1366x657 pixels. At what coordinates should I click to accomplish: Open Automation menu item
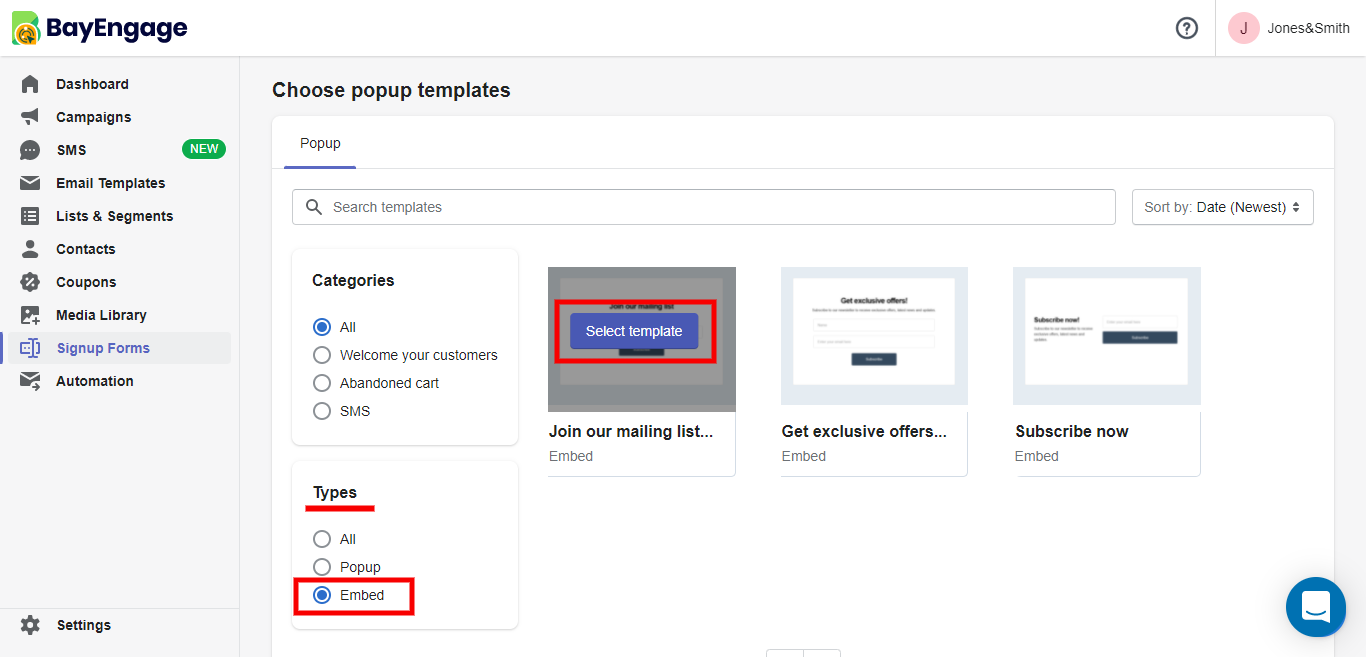(x=94, y=381)
